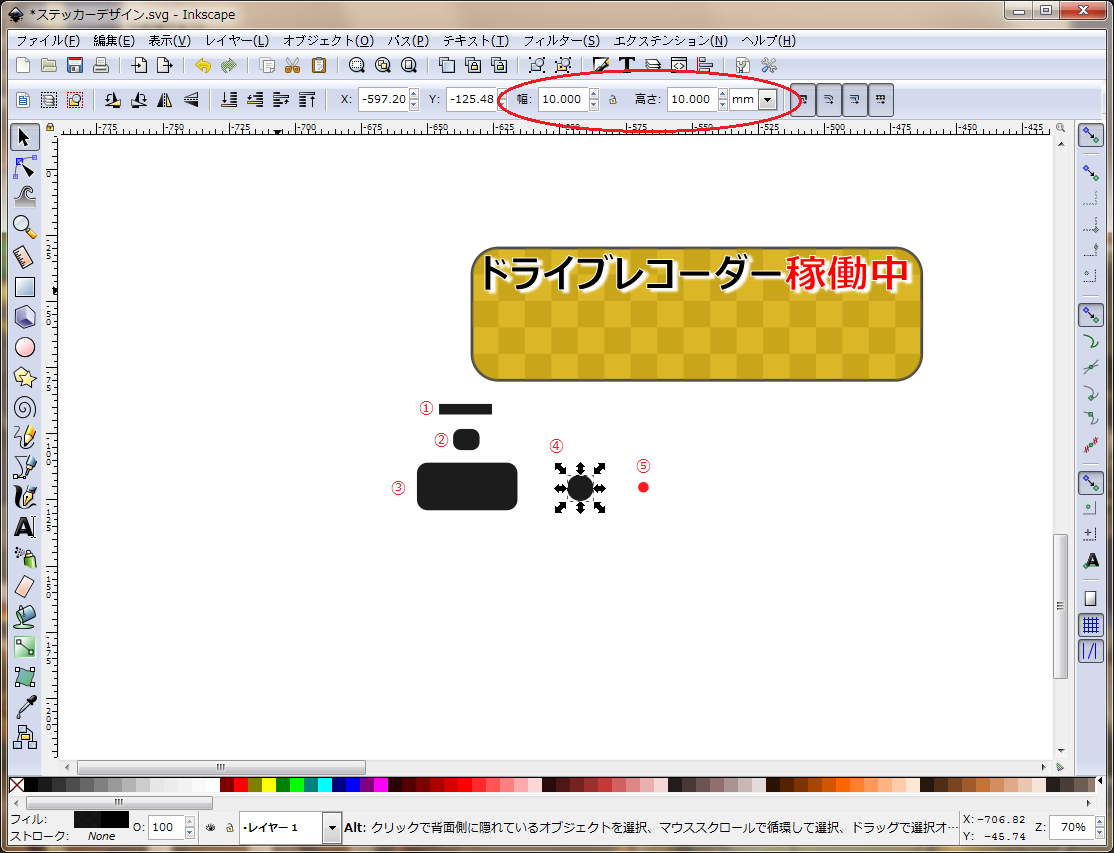Image resolution: width=1114 pixels, height=853 pixels.
Task: Click the Cut scissors icon
Action: click(x=293, y=66)
